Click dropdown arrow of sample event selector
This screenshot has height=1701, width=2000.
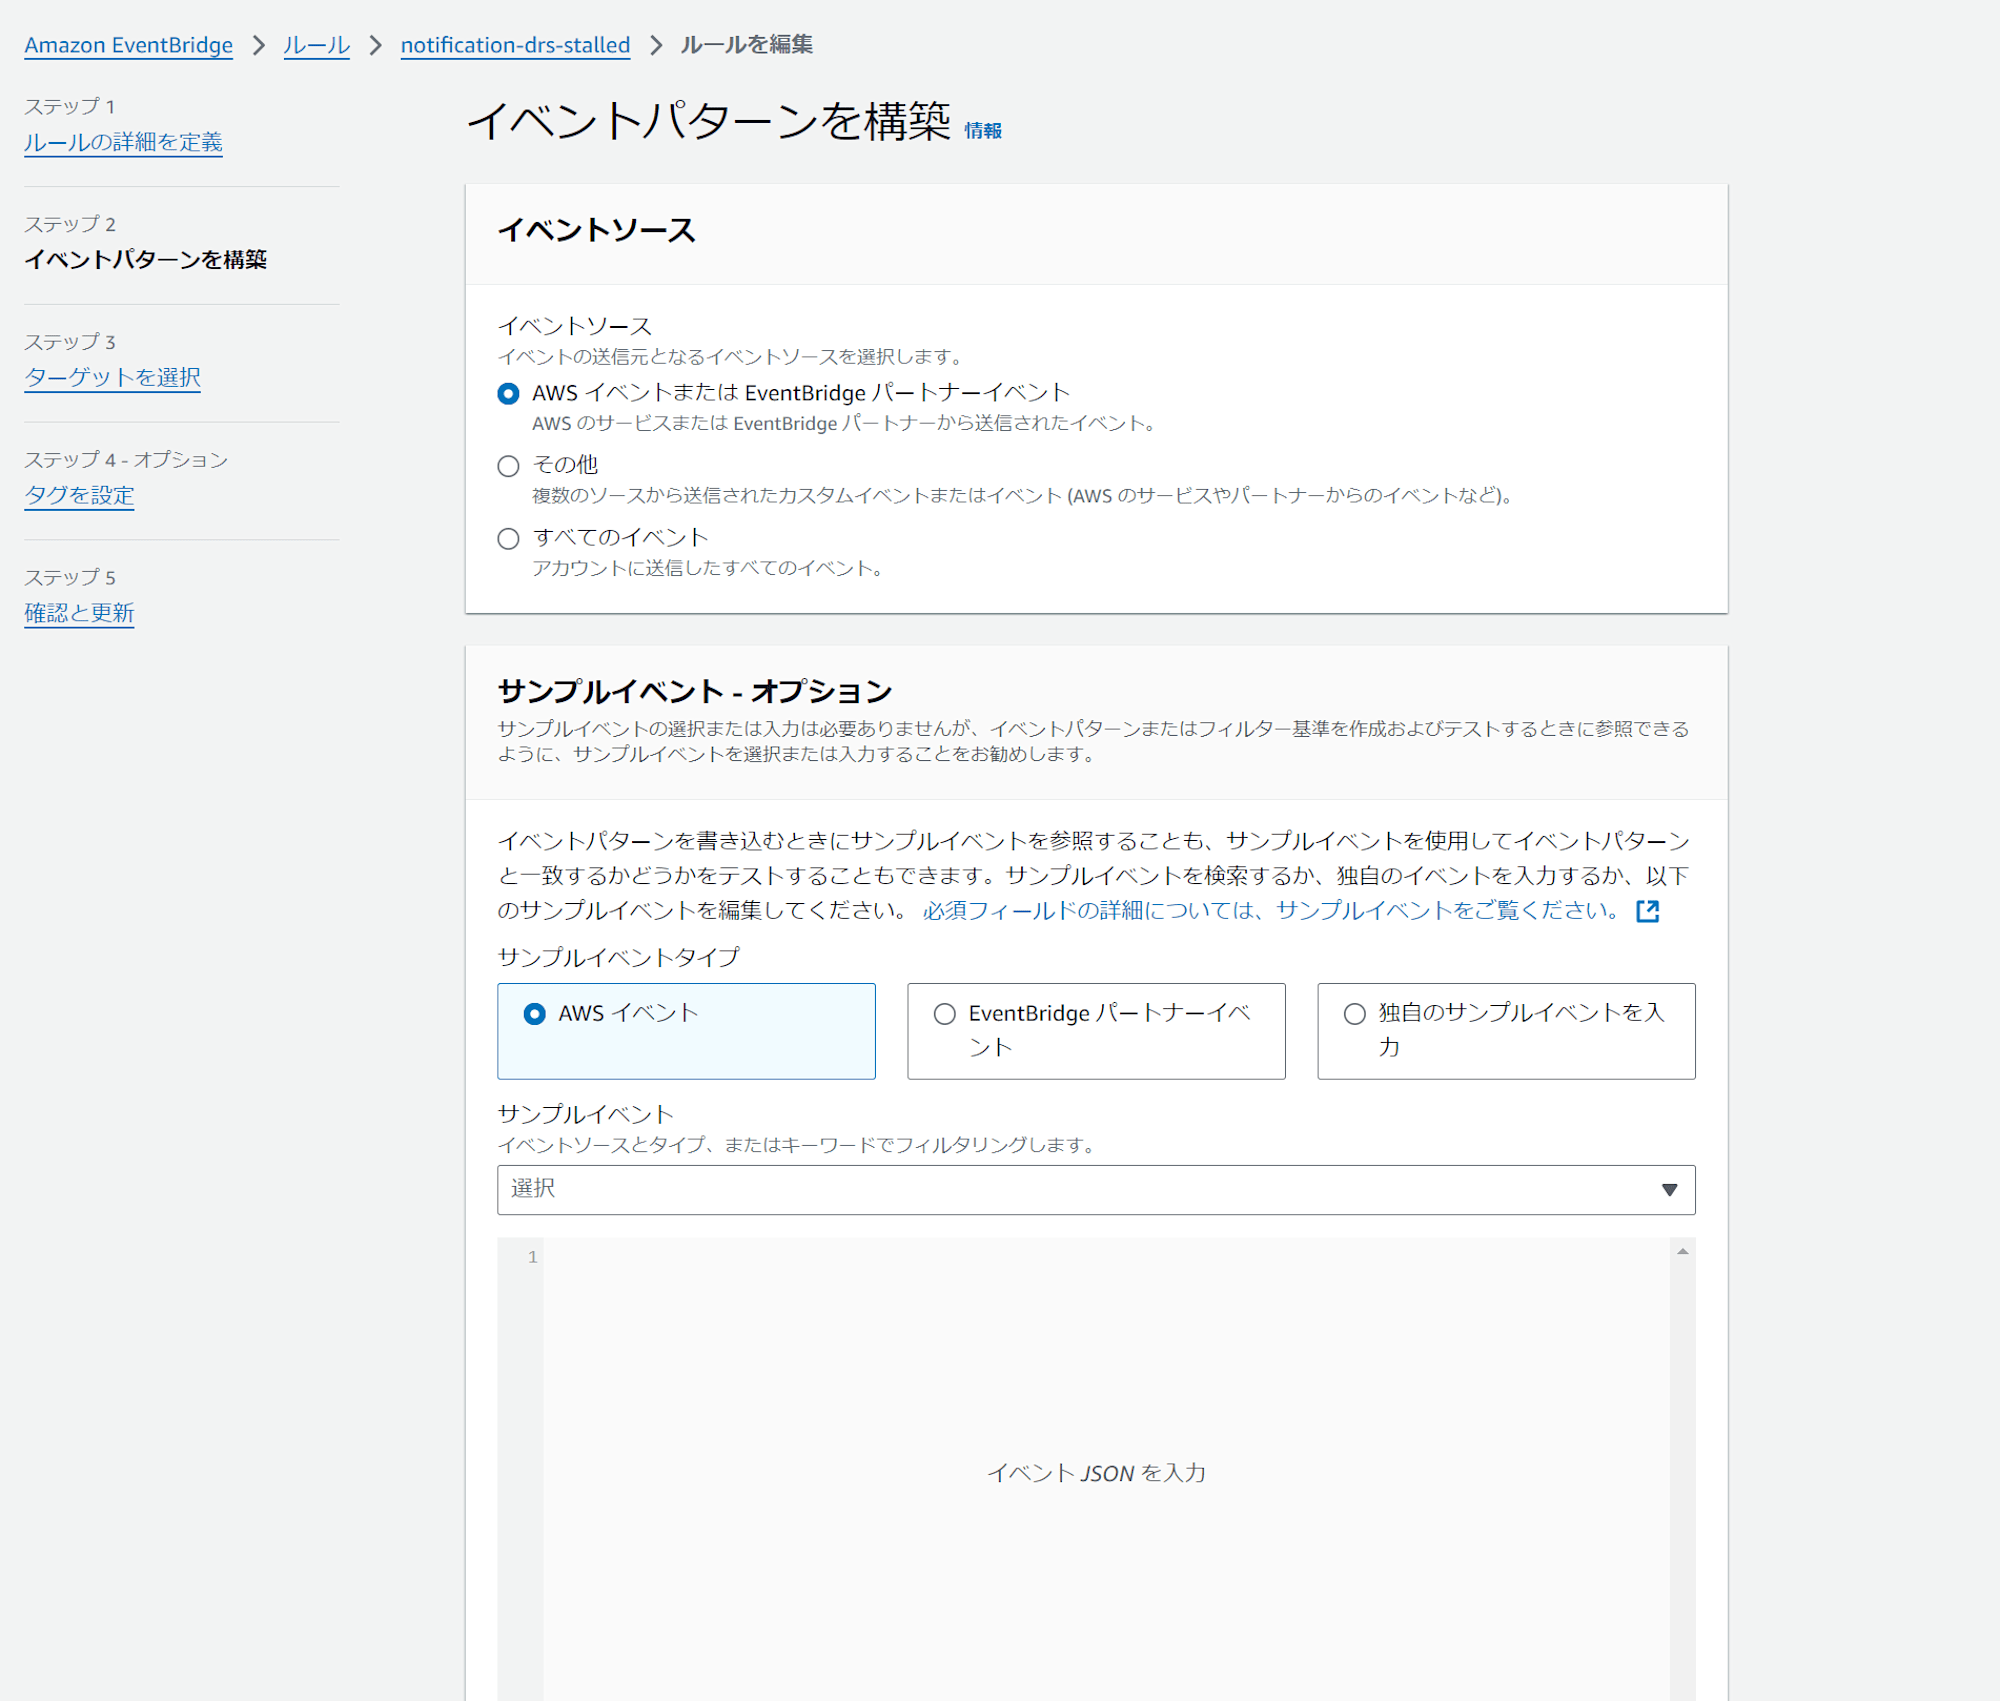coord(1669,1190)
